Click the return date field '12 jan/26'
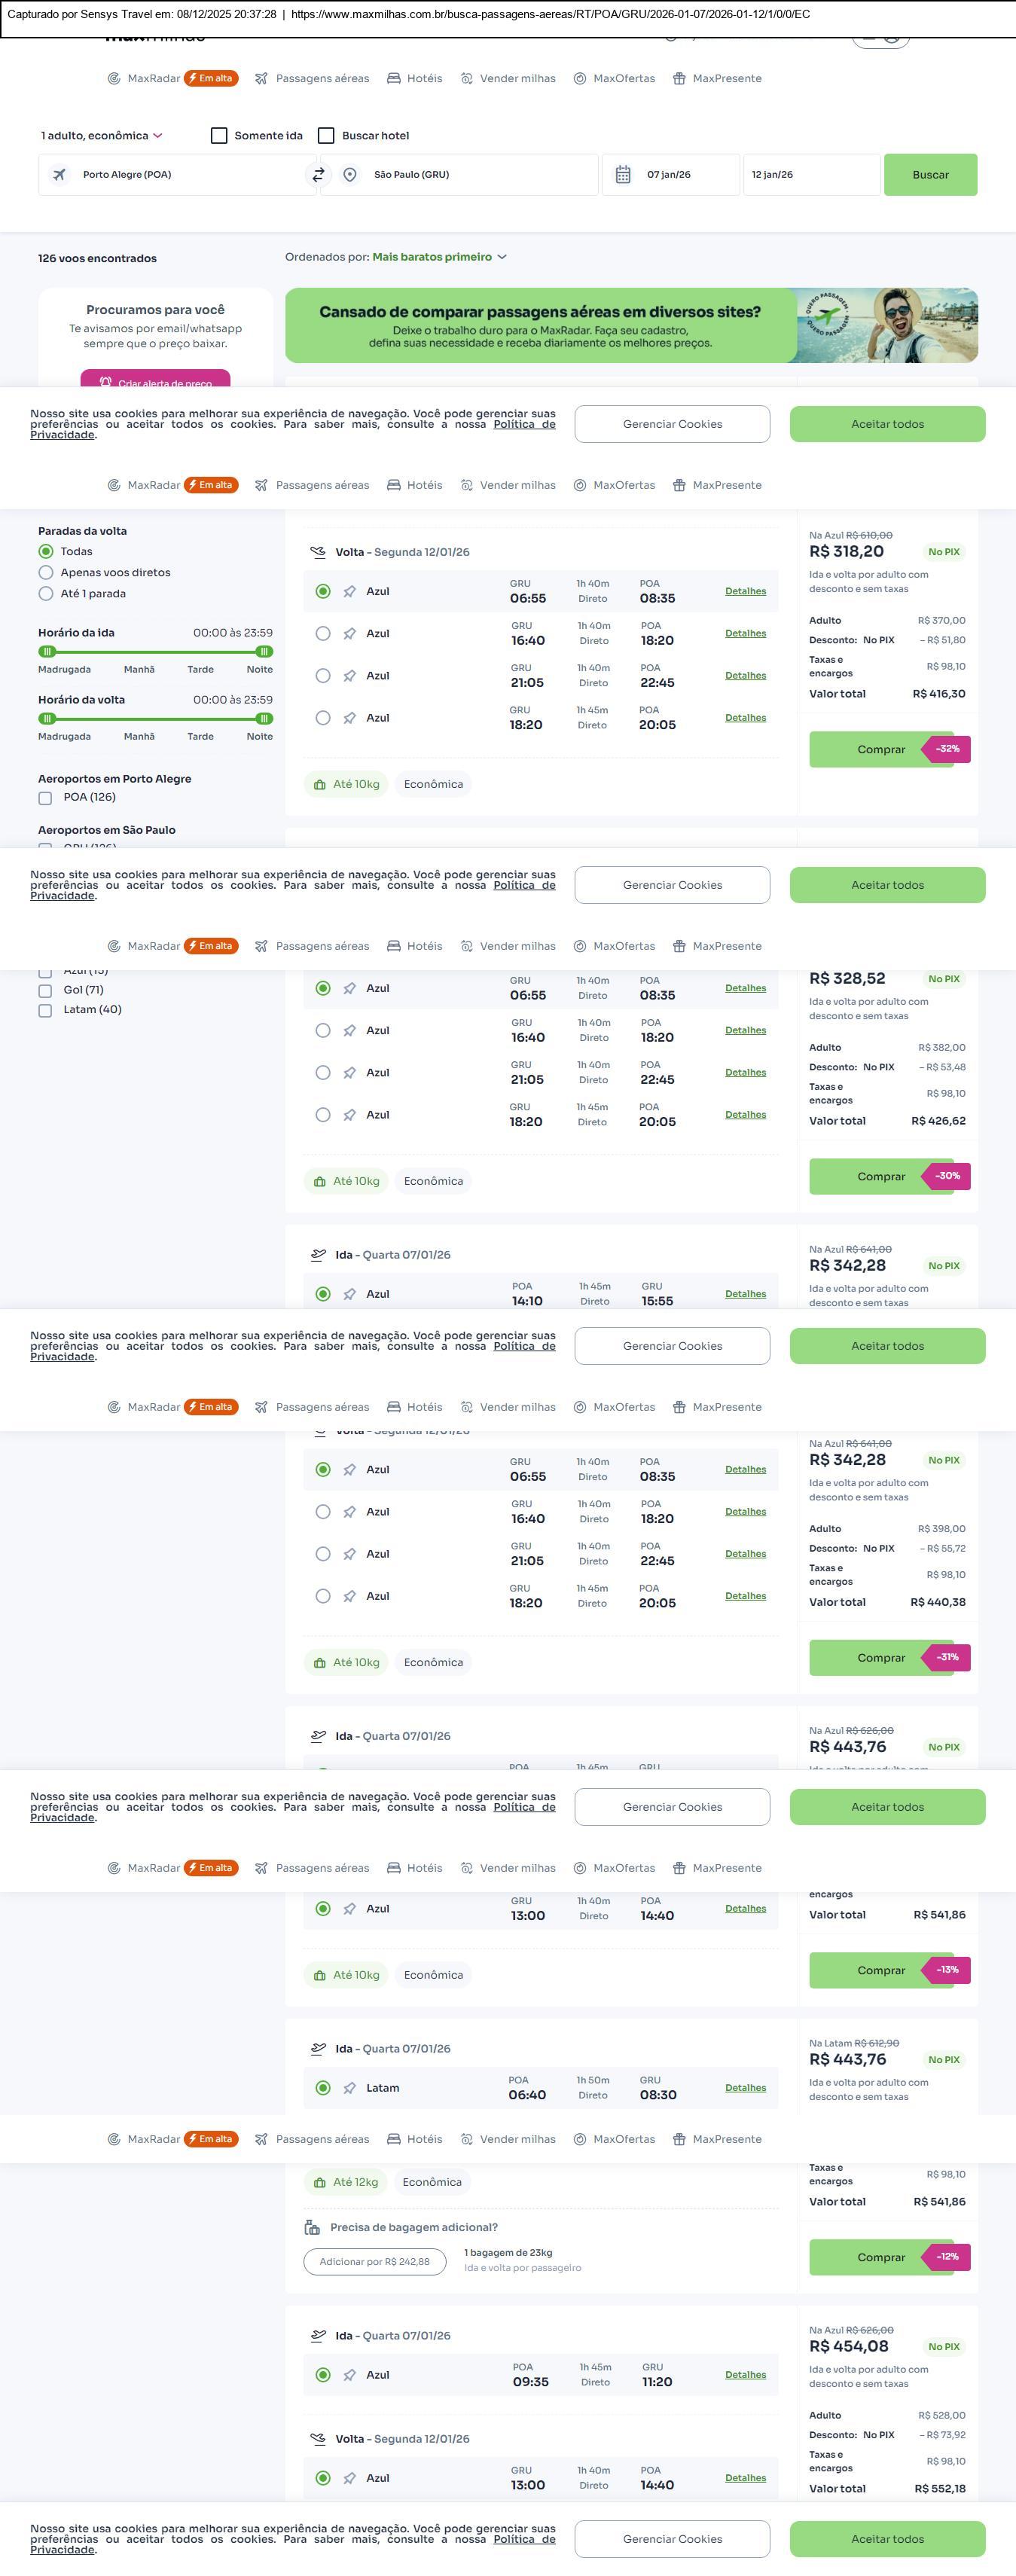 (x=811, y=175)
